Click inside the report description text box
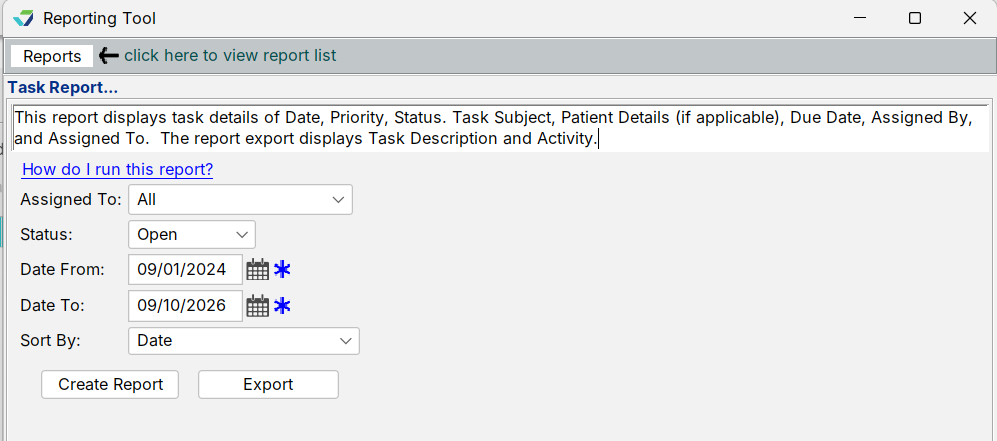The image size is (997, 441). (500, 128)
